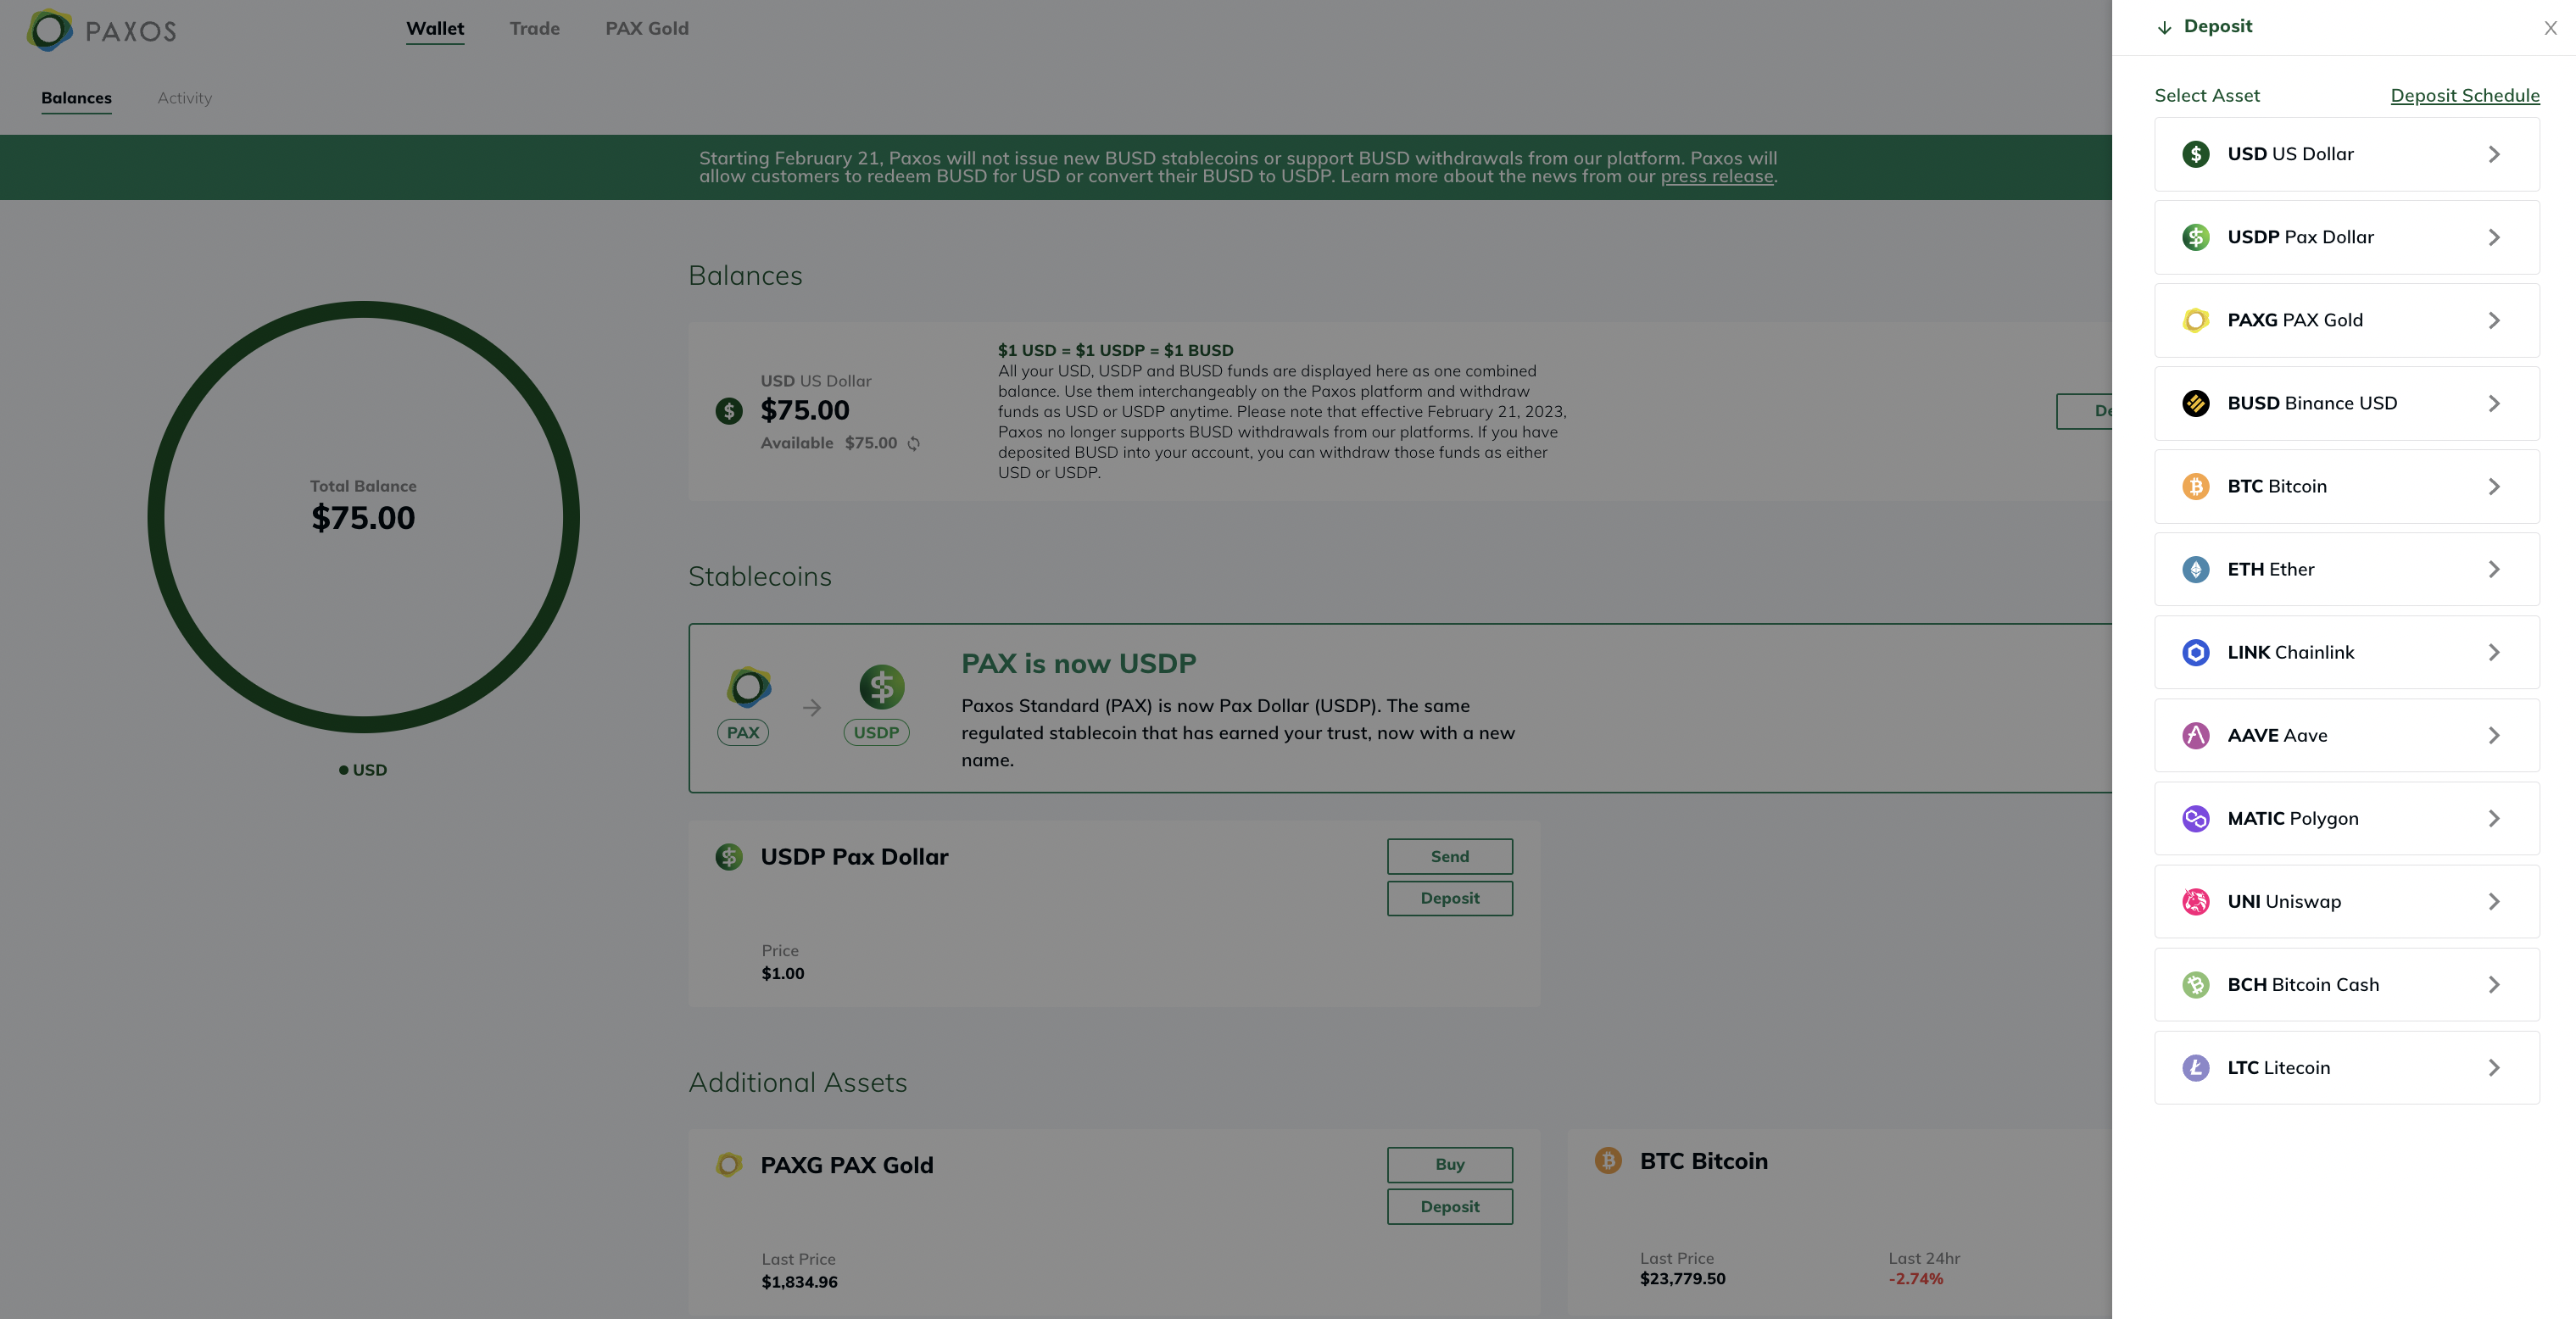Click the PAX logo icon in the USDP banner
Viewport: 2576px width, 1319px height.
tap(749, 687)
